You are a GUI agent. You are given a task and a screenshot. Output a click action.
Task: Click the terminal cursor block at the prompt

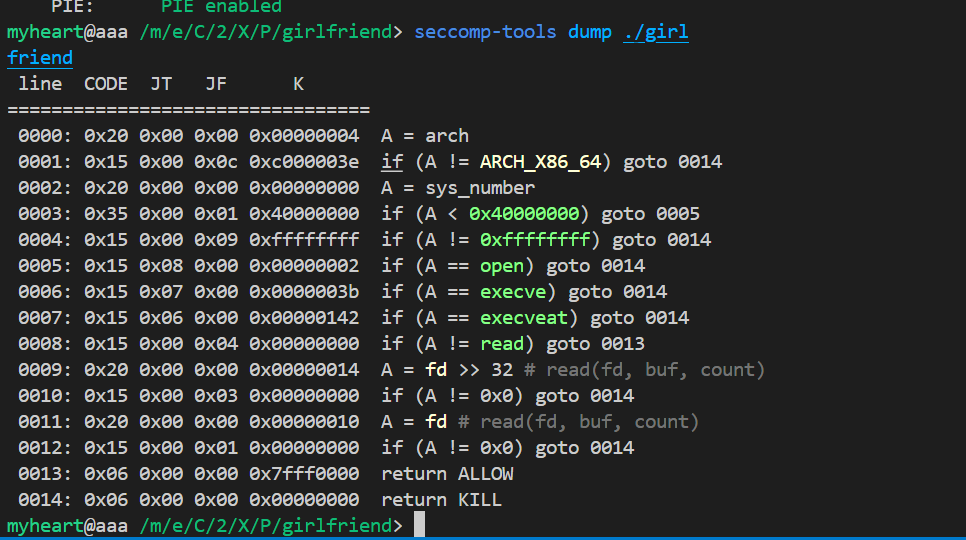[x=419, y=525]
